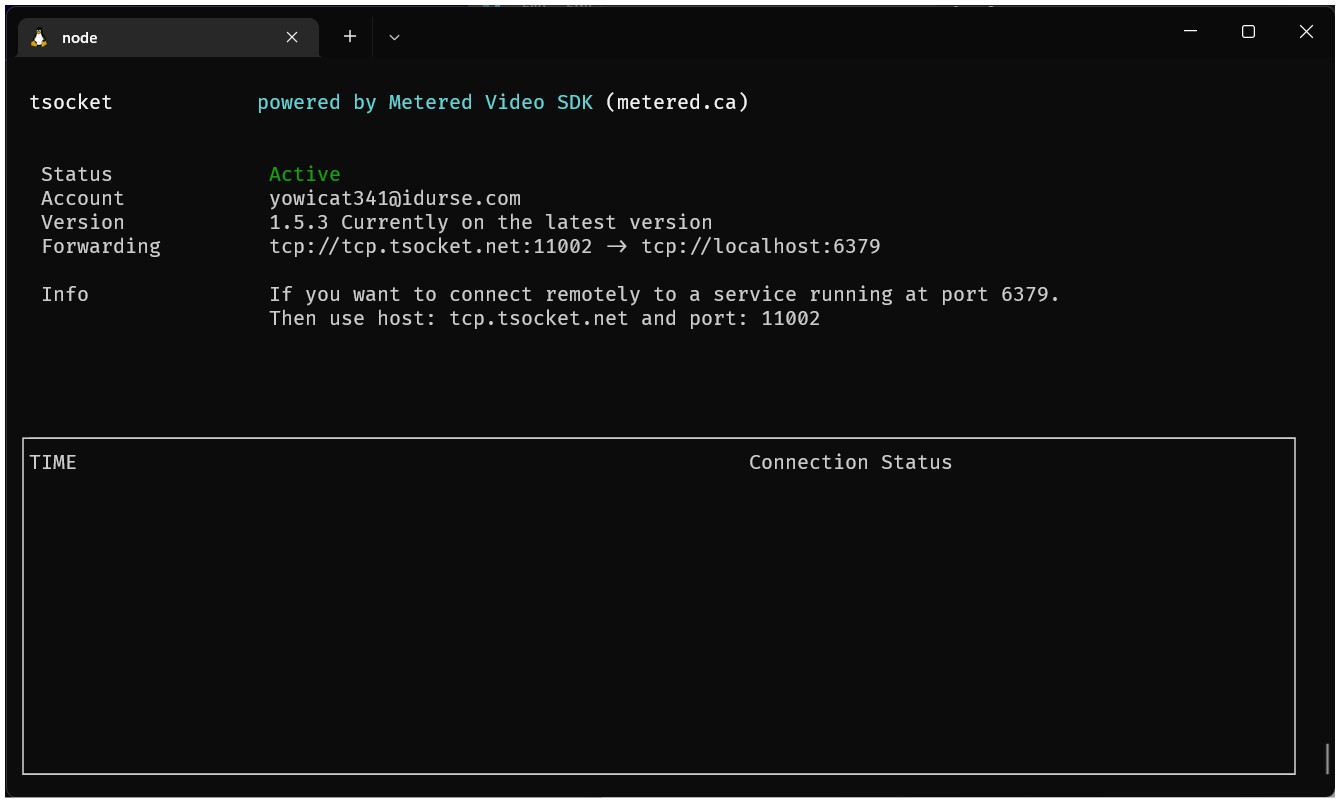The image size is (1340, 802).
Task: Click the 'Status' label
Action: (77, 174)
